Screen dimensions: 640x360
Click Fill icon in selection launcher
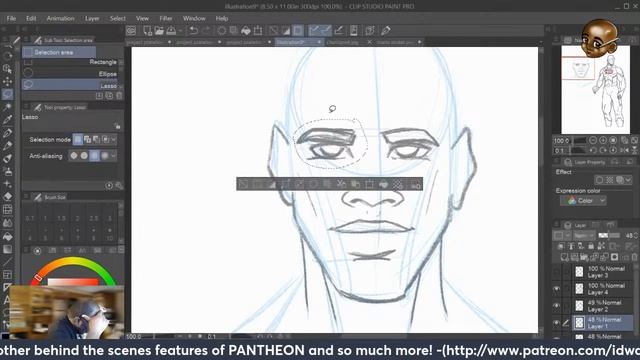[383, 184]
